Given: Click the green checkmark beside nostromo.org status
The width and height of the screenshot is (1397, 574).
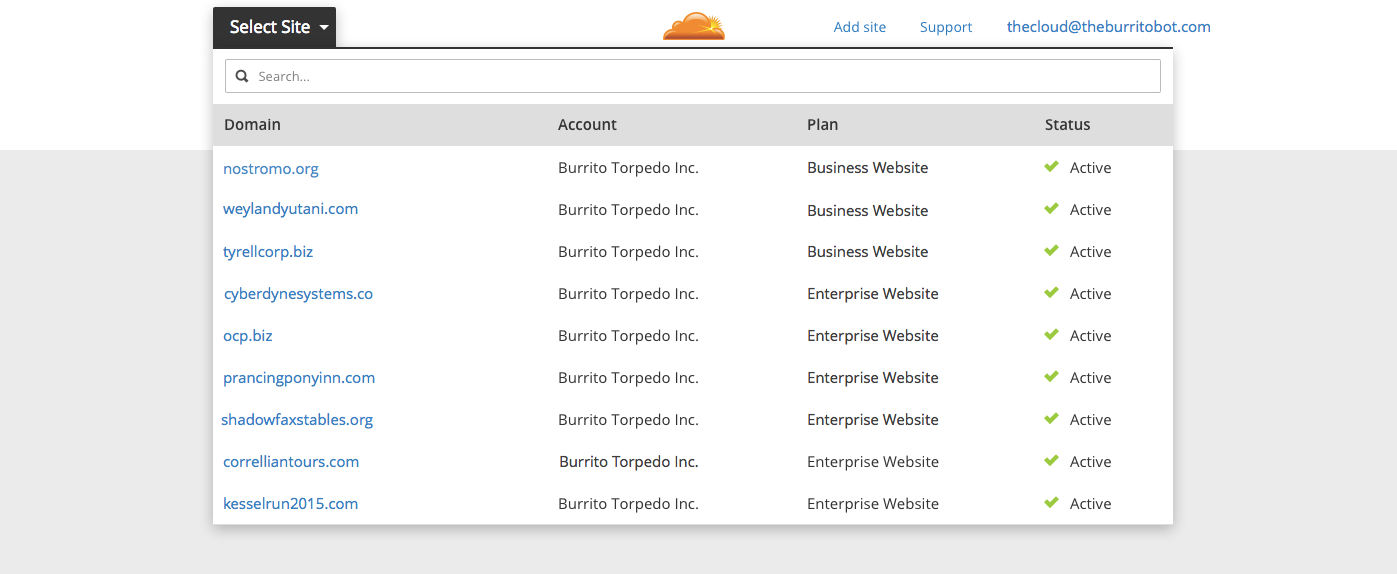Looking at the screenshot, I should [x=1051, y=167].
